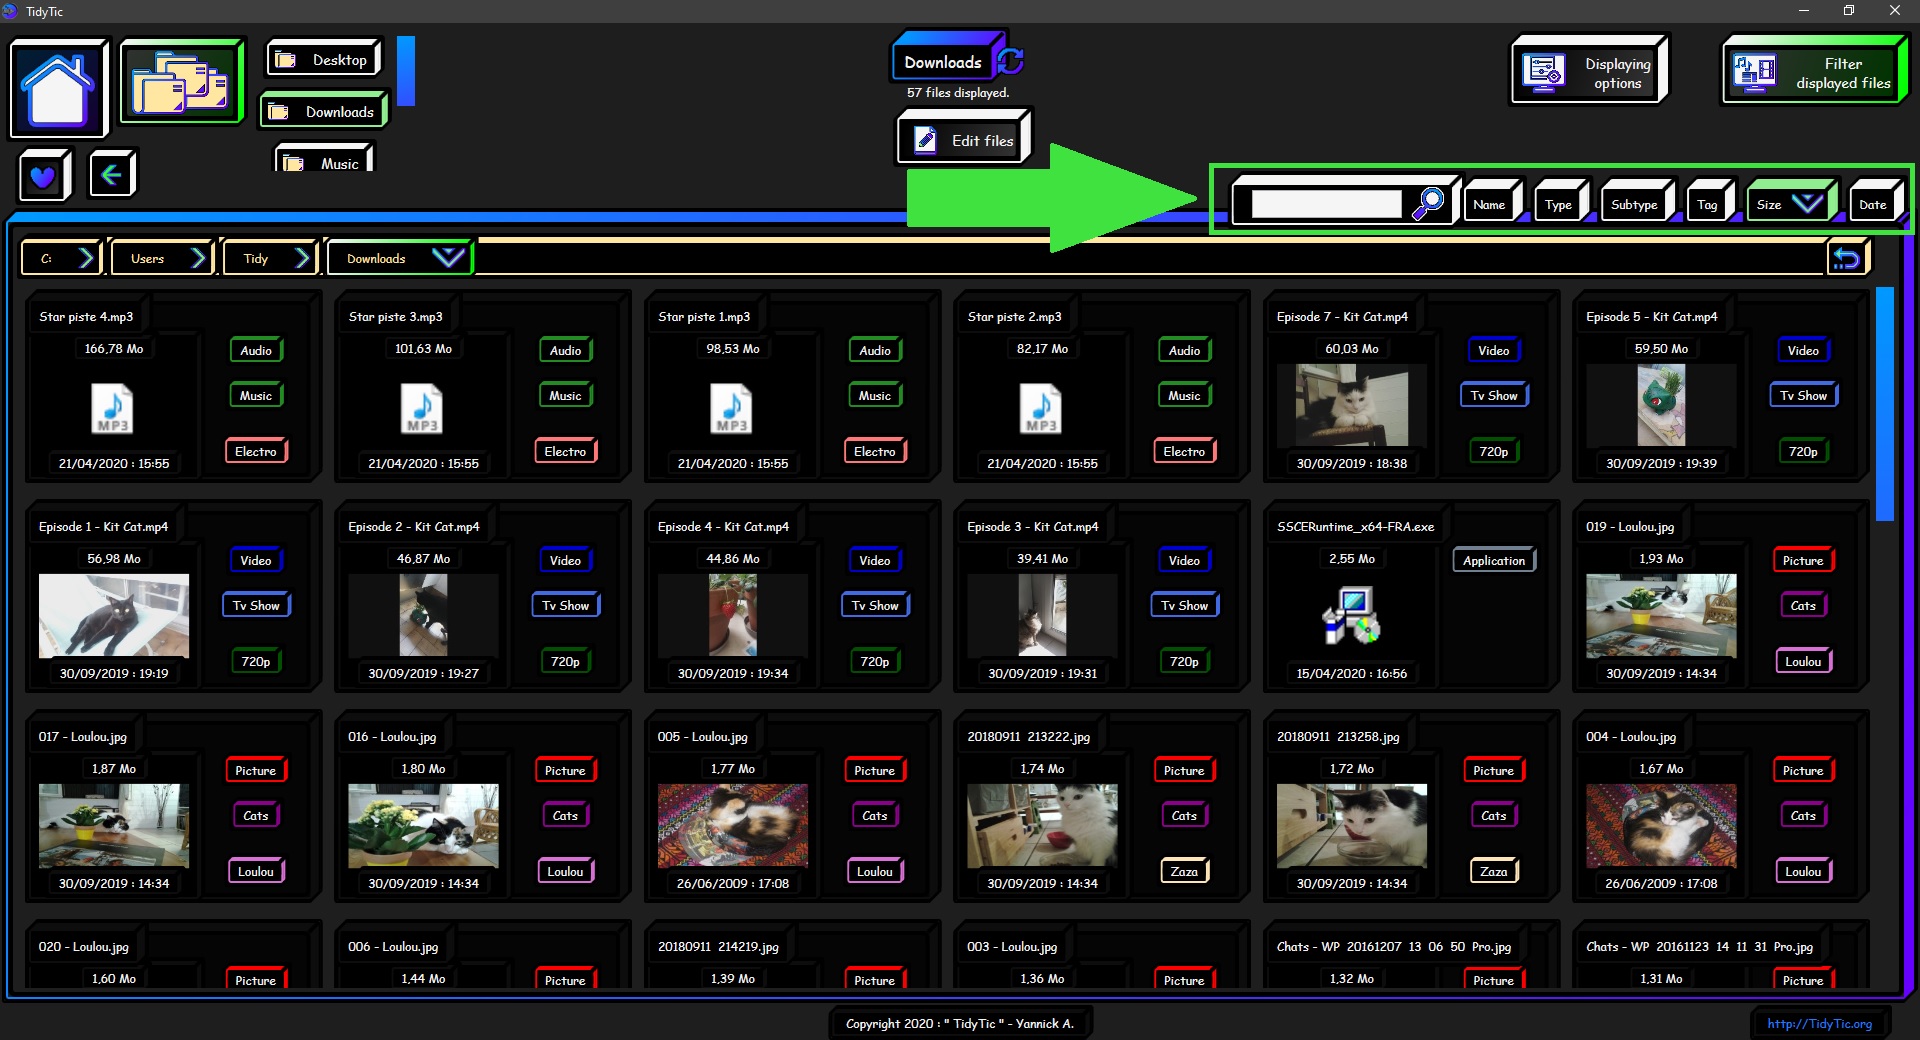Viewport: 1920px width, 1040px height.
Task: Select the SSCERuntime_x64-FRA.exe installer icon
Action: [x=1351, y=615]
